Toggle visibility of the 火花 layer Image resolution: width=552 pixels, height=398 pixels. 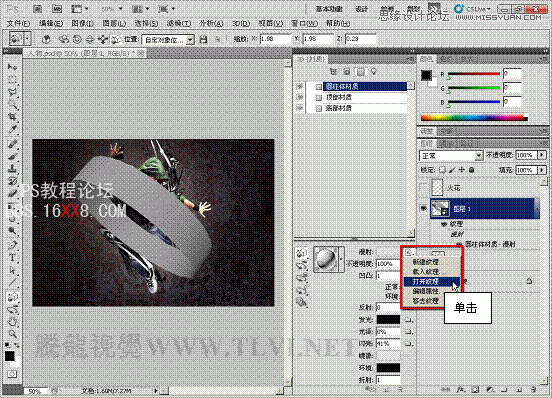(424, 188)
